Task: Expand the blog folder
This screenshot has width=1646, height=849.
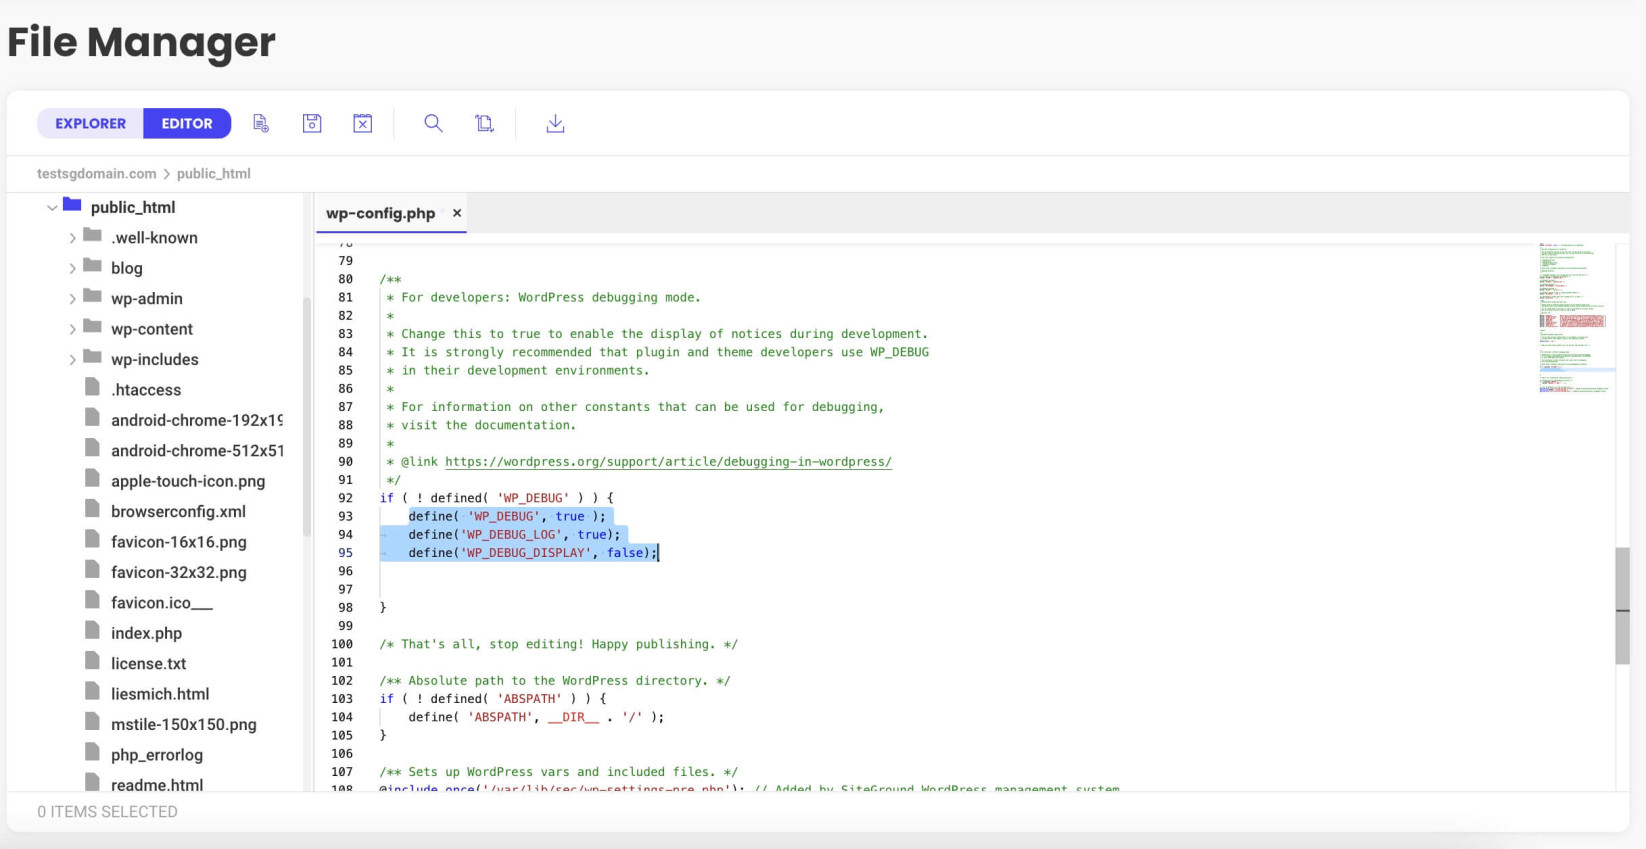Action: (x=72, y=268)
